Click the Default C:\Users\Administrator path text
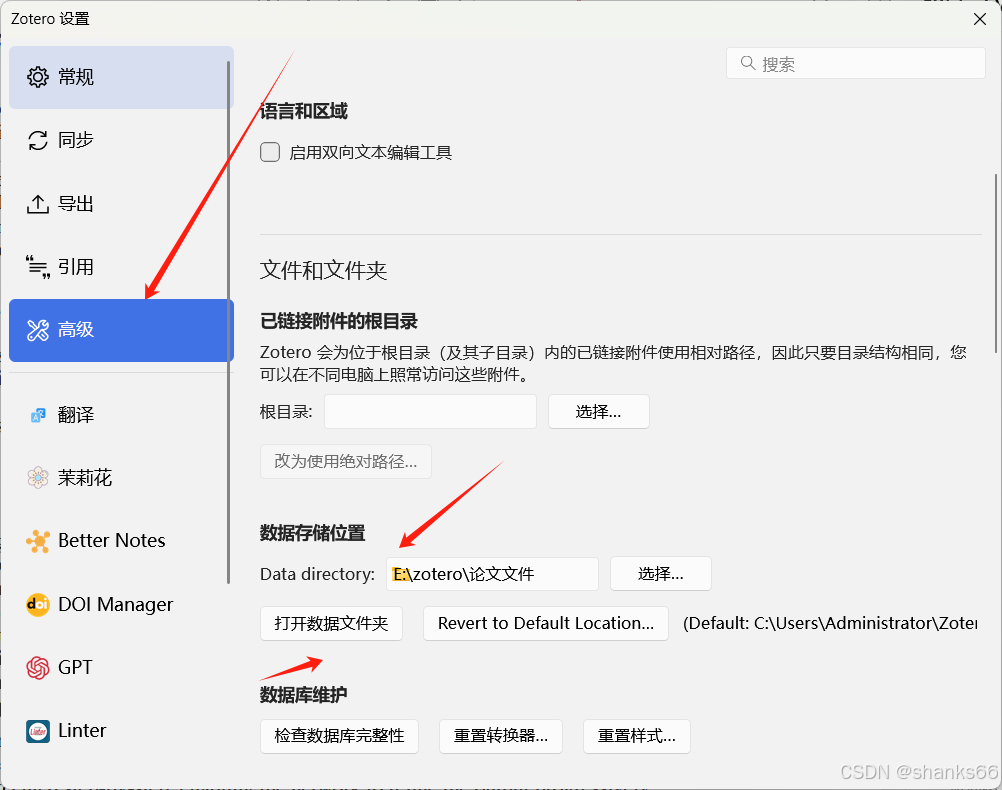This screenshot has width=1002, height=790. (830, 623)
